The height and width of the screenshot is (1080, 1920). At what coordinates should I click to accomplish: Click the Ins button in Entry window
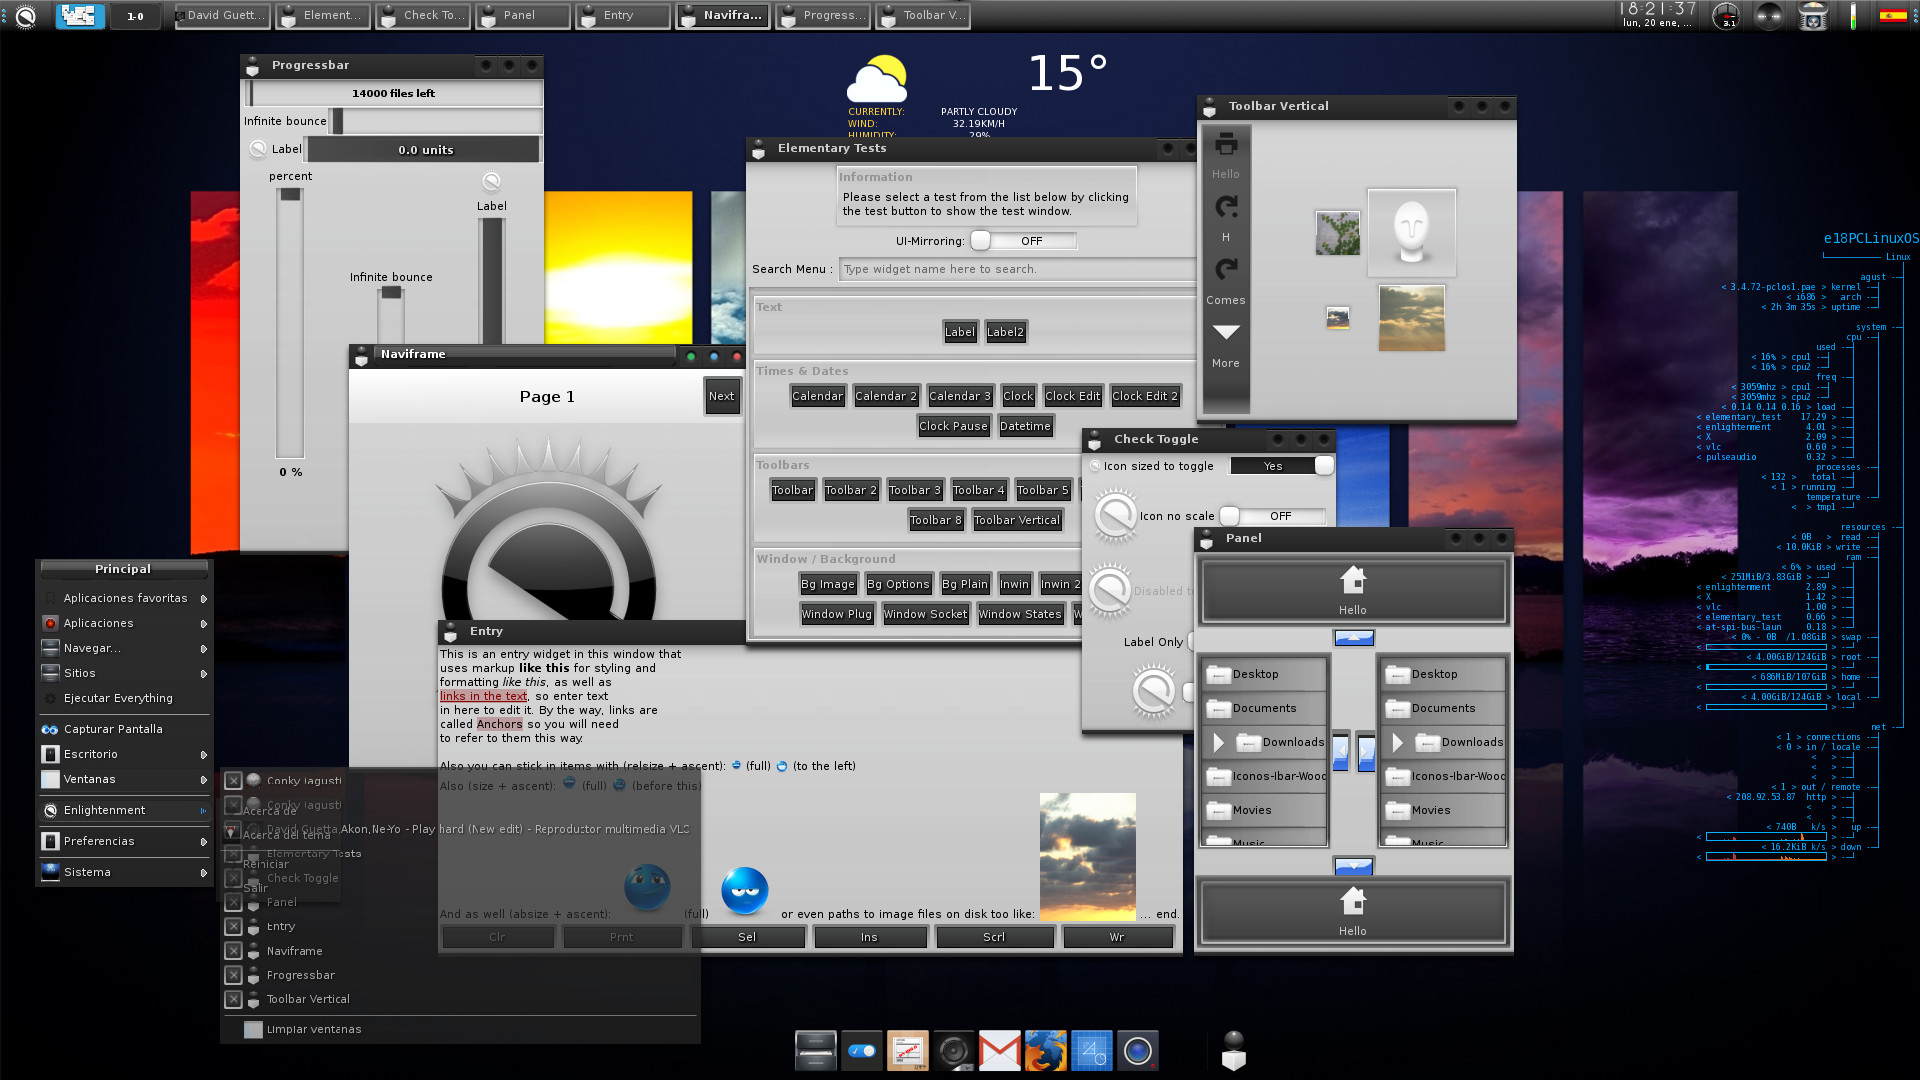click(x=869, y=937)
